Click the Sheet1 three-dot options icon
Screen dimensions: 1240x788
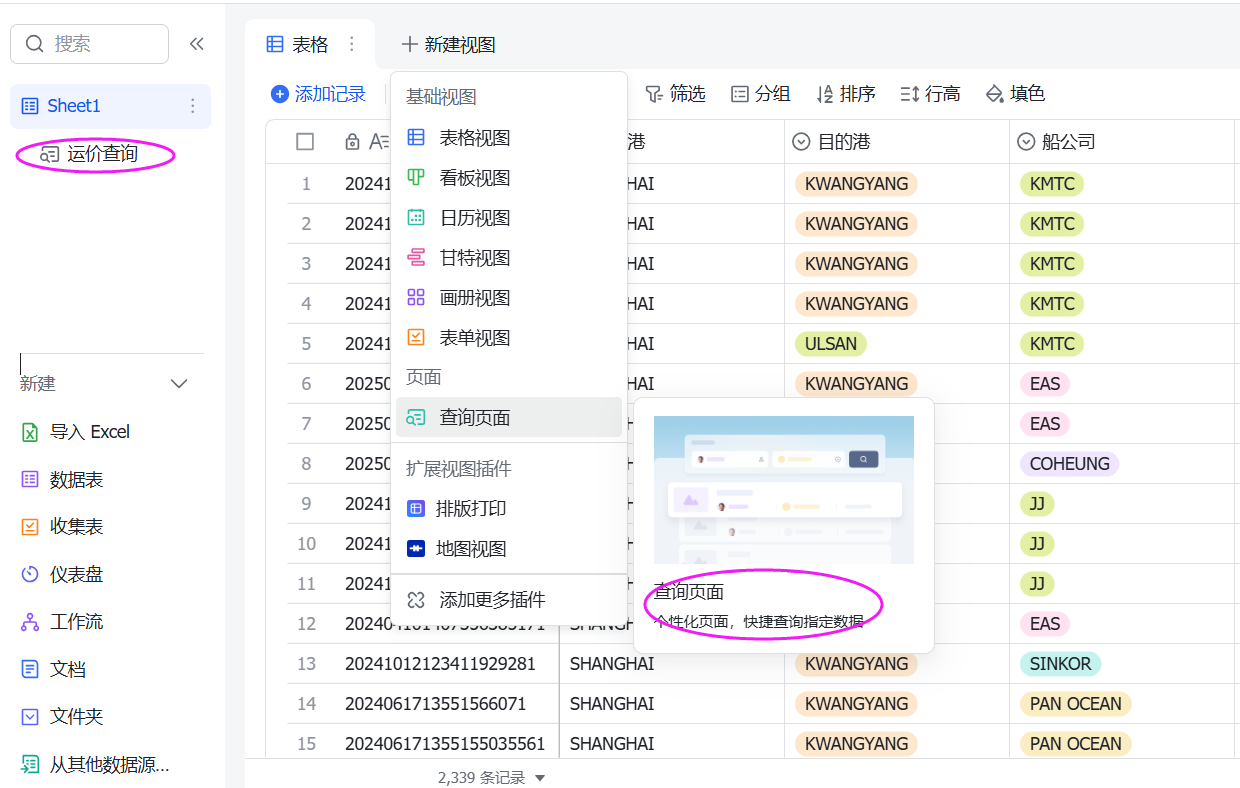[193, 106]
